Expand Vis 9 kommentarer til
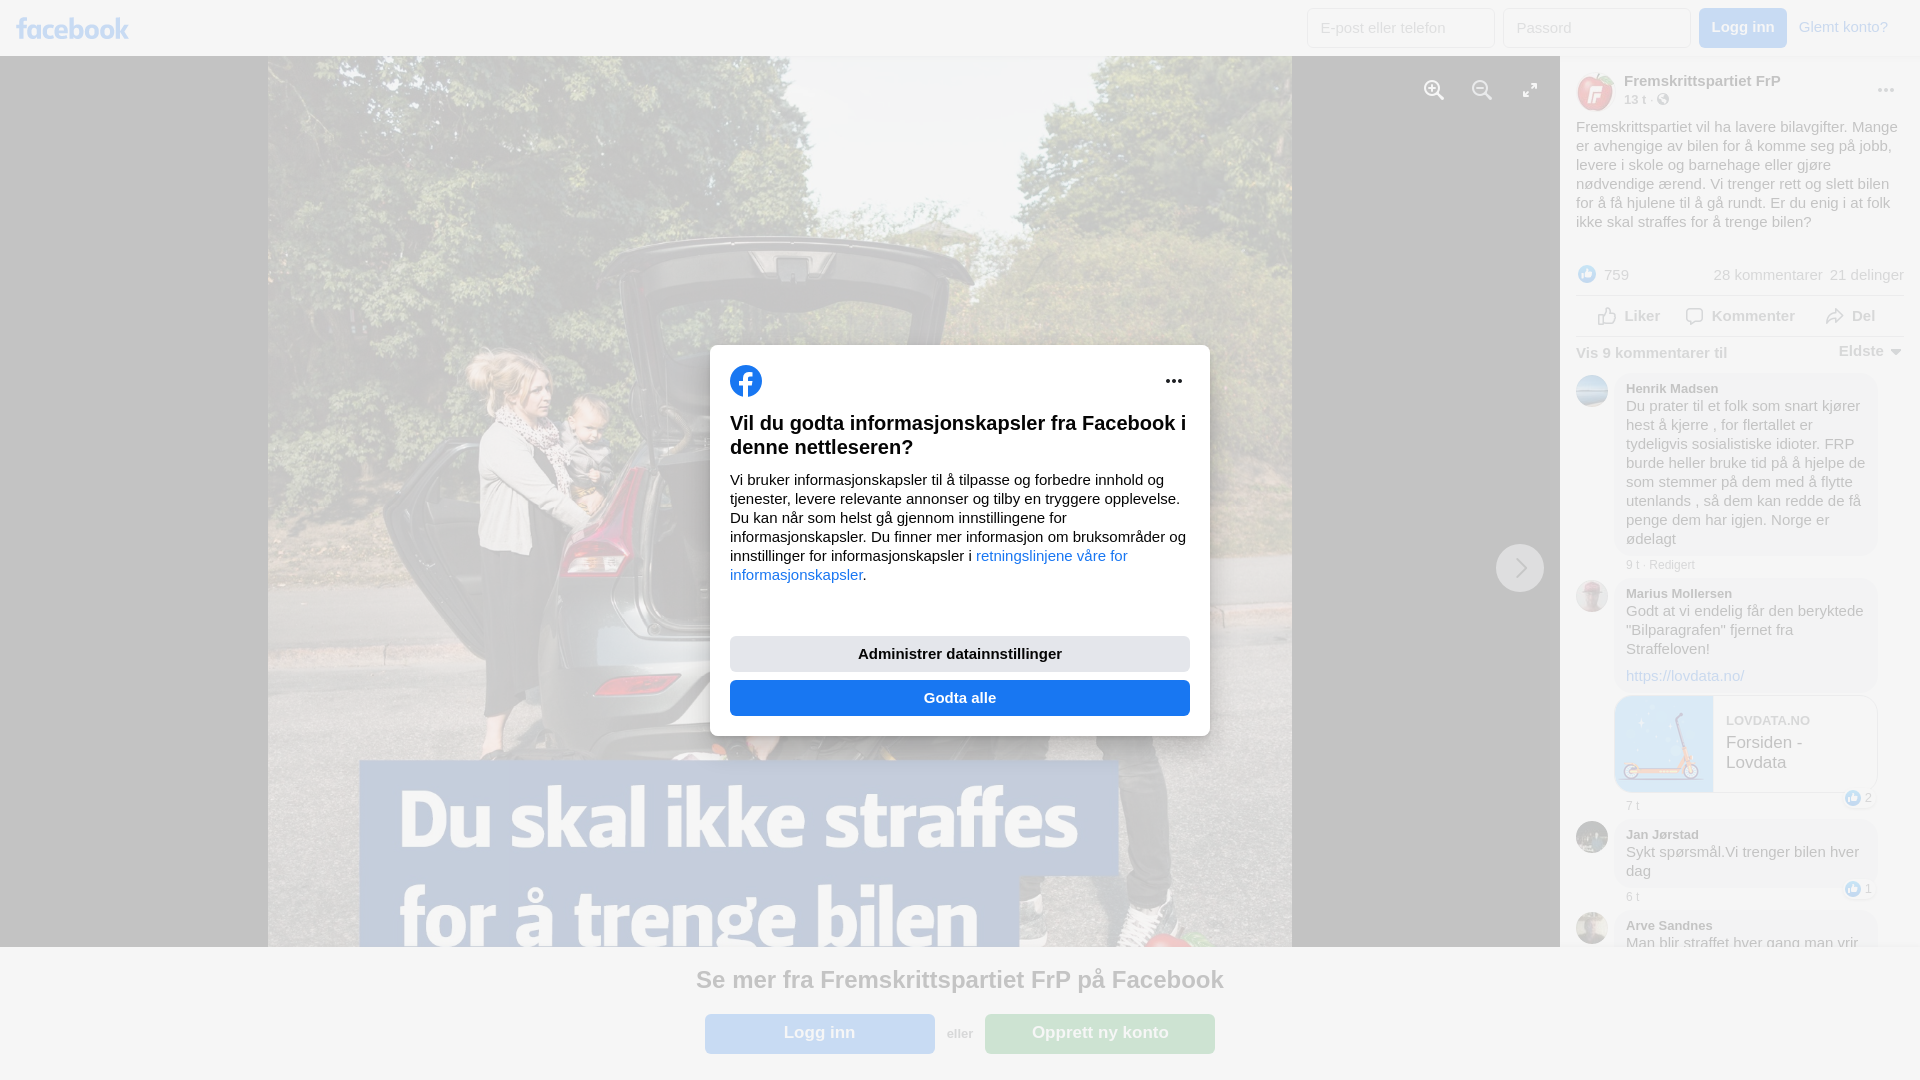Screen dimensions: 1920x1080 pos(1651,353)
